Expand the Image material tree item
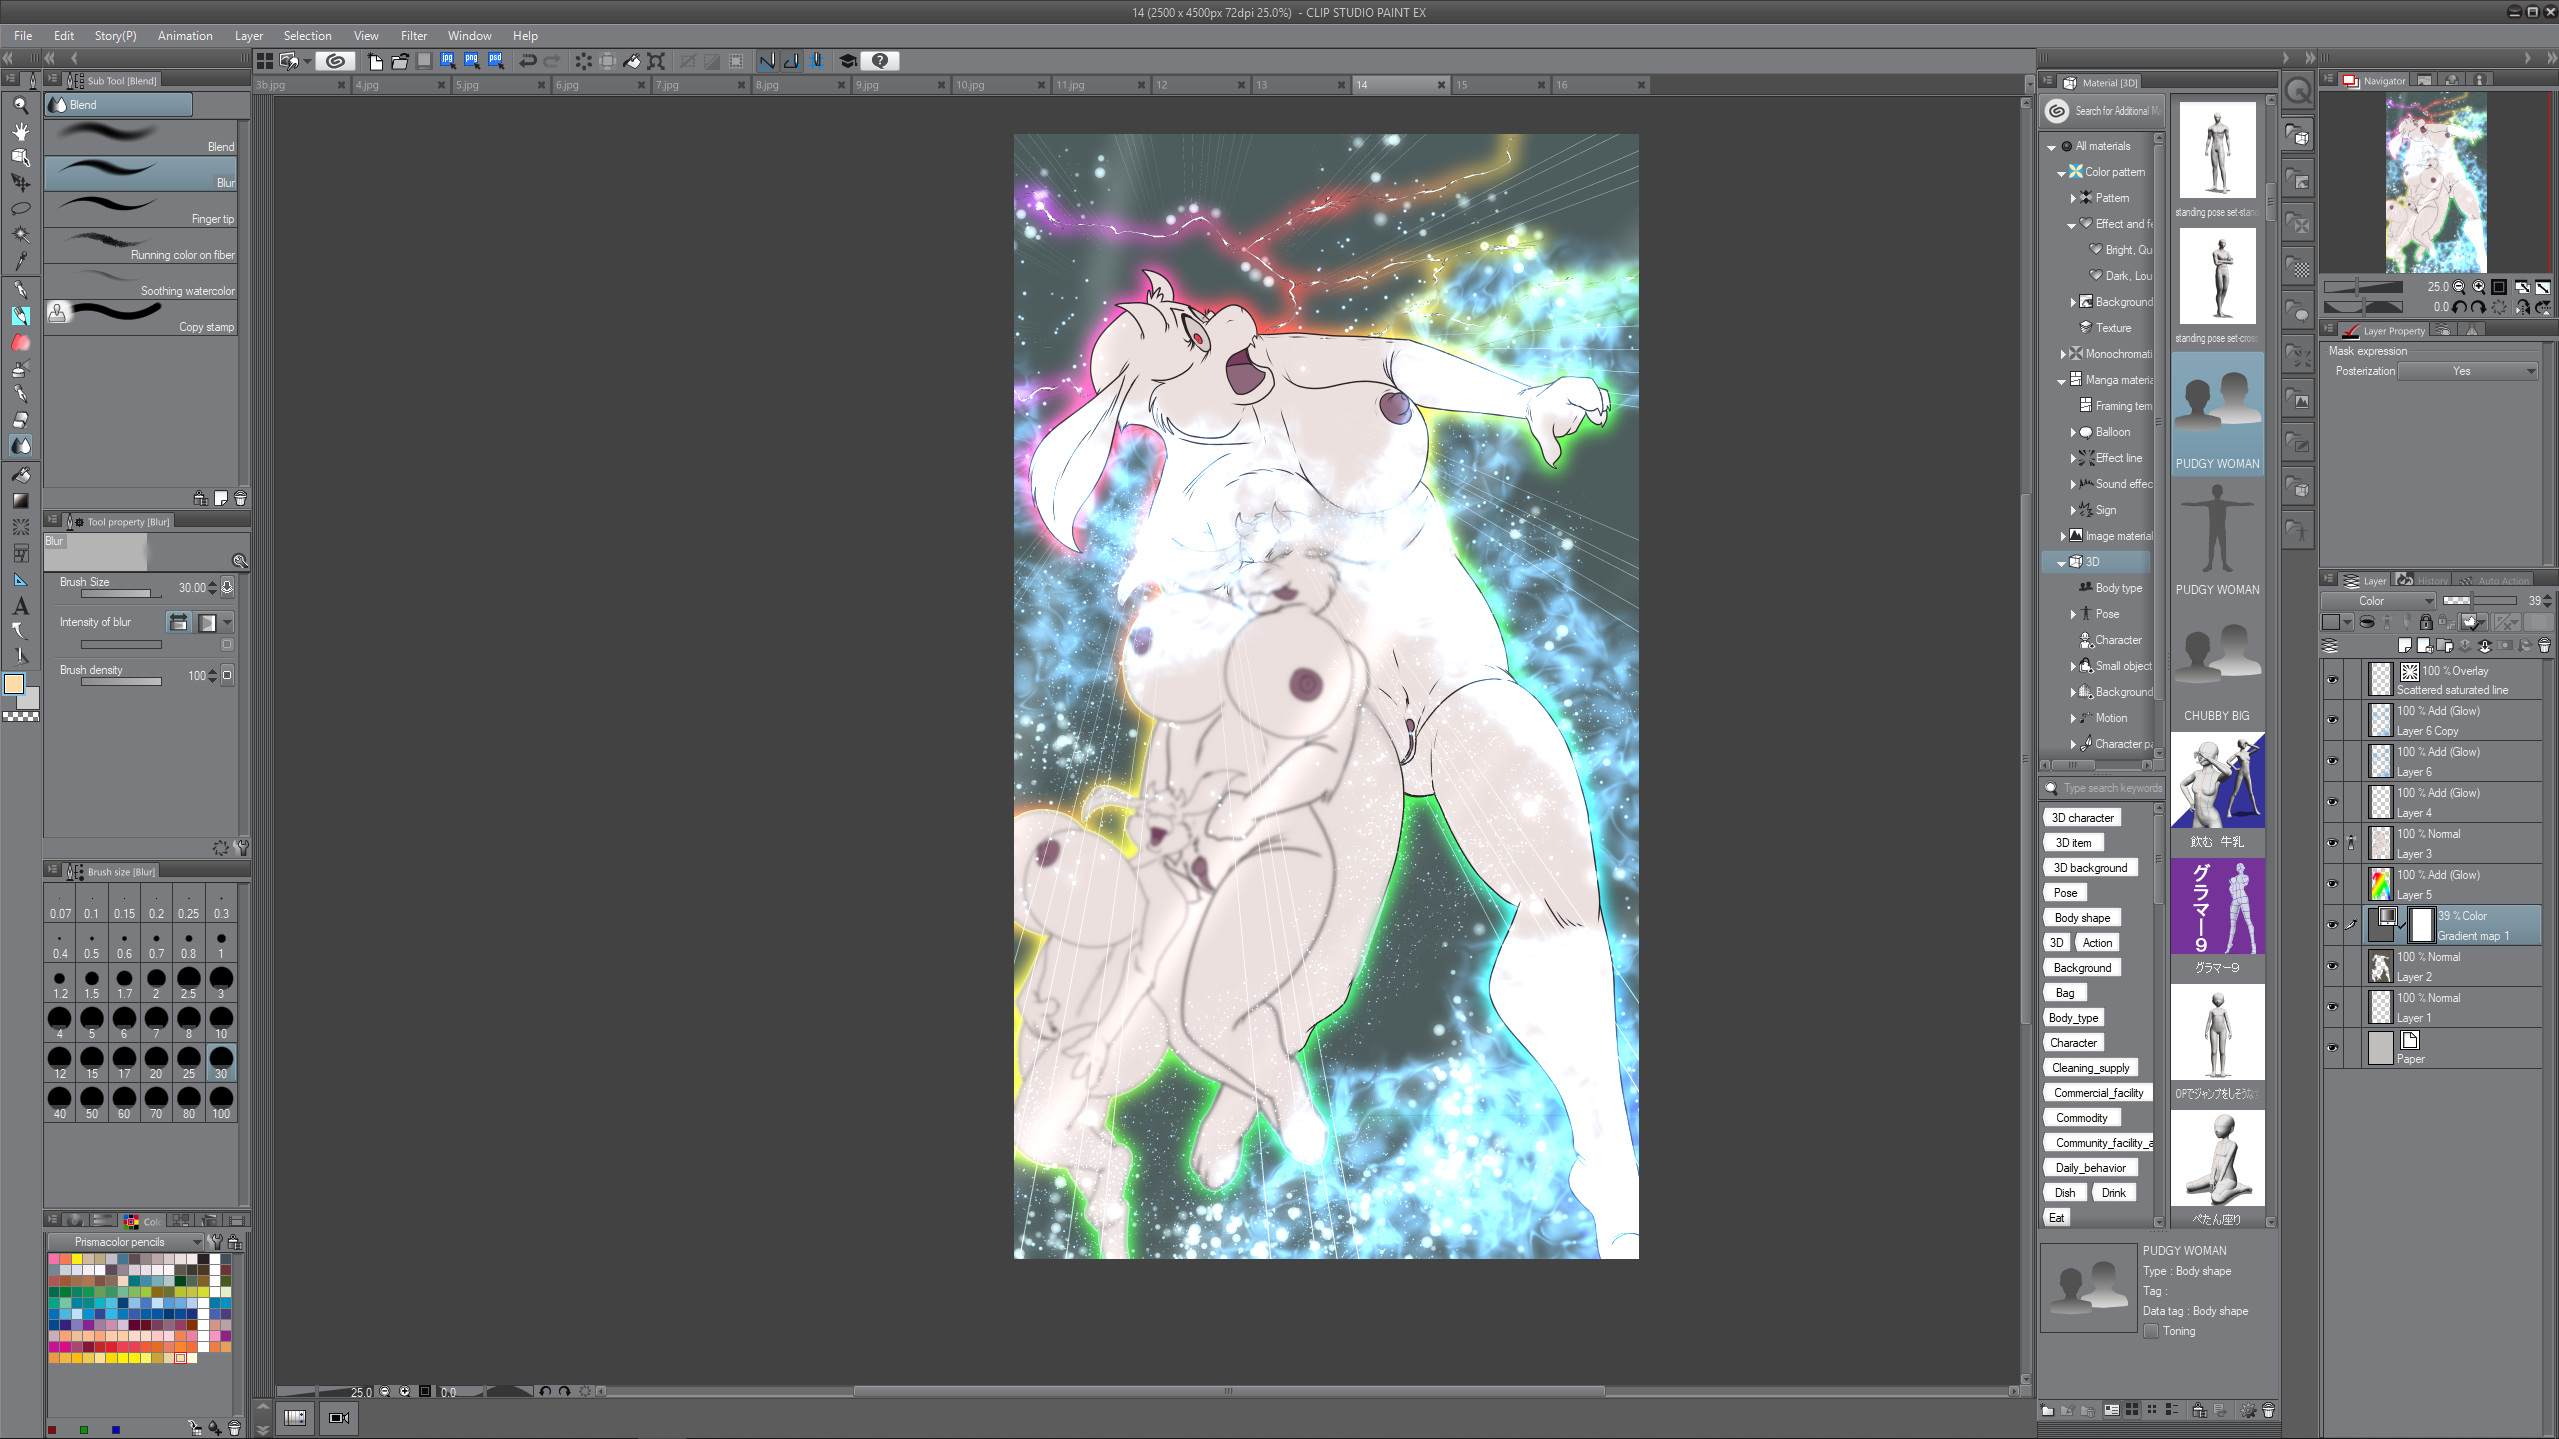Image resolution: width=2559 pixels, height=1439 pixels. pyautogui.click(x=2063, y=536)
